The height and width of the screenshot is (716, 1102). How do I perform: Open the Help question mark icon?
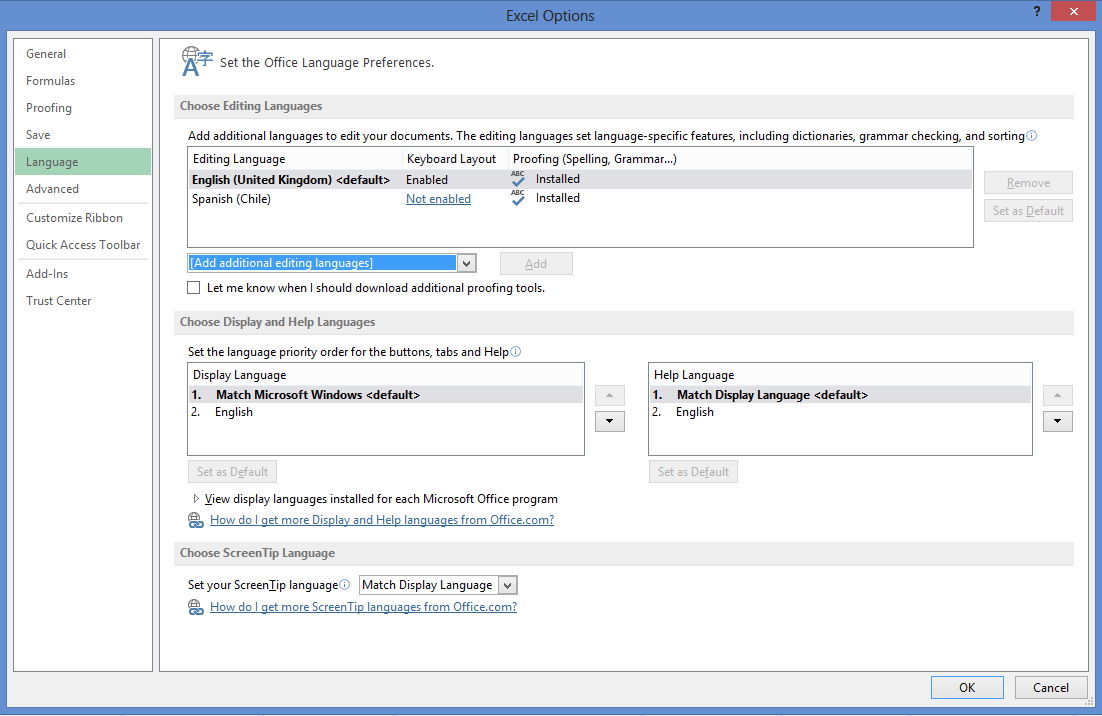(x=1037, y=11)
